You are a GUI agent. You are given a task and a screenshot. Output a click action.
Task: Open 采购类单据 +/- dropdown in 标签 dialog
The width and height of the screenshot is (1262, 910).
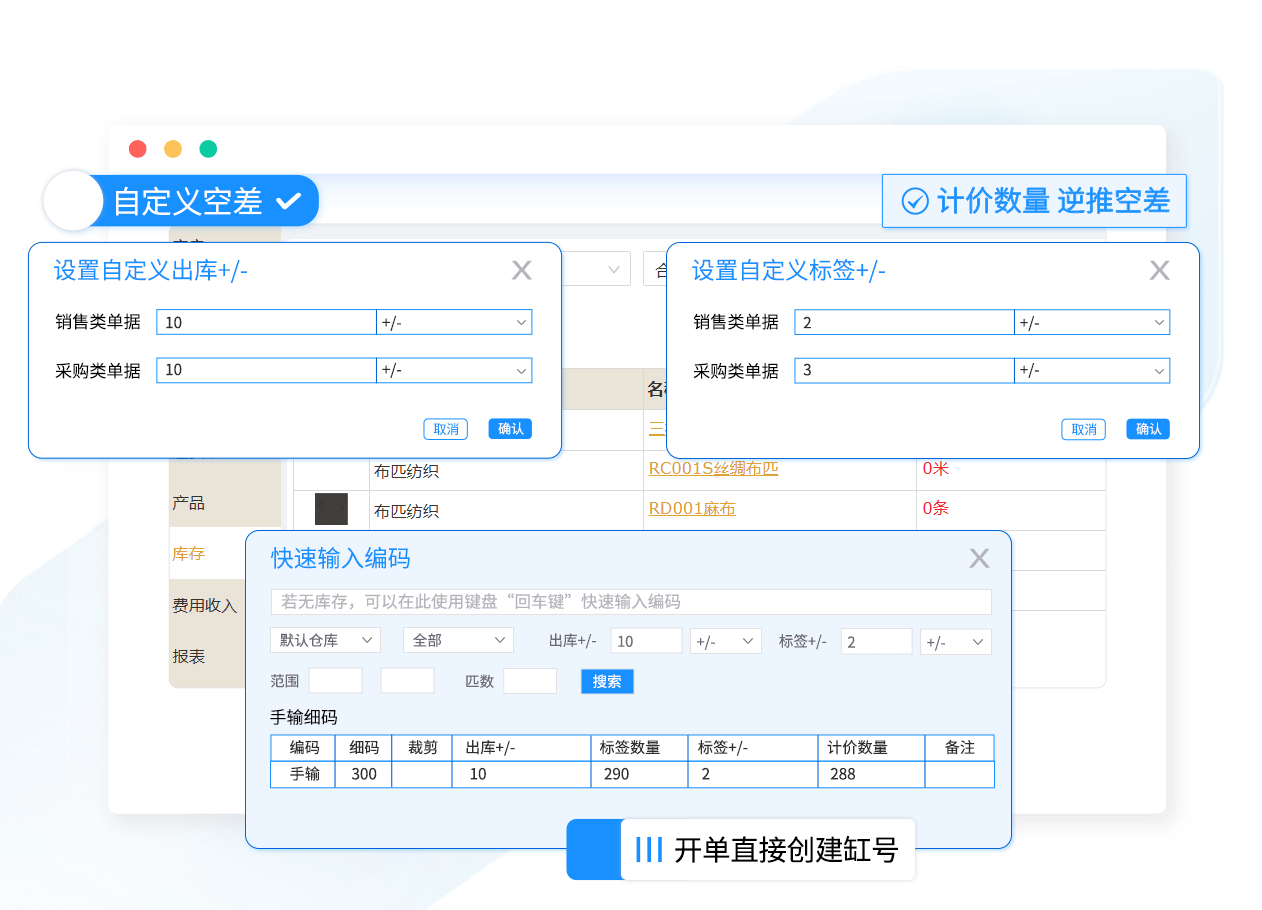click(1092, 370)
